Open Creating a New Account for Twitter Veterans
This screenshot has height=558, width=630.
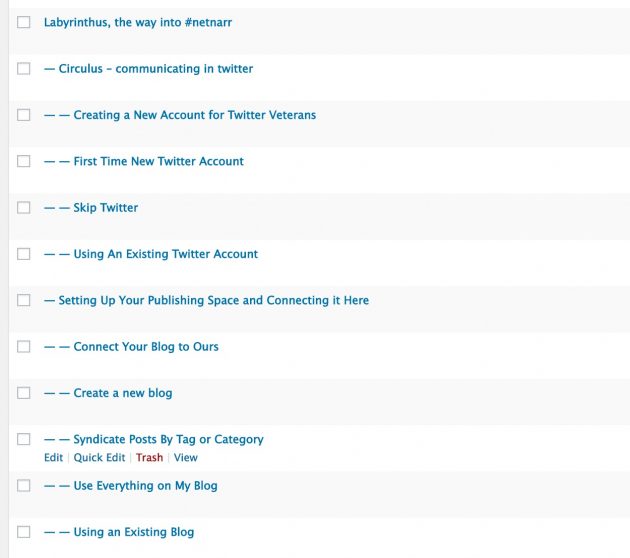[194, 115]
